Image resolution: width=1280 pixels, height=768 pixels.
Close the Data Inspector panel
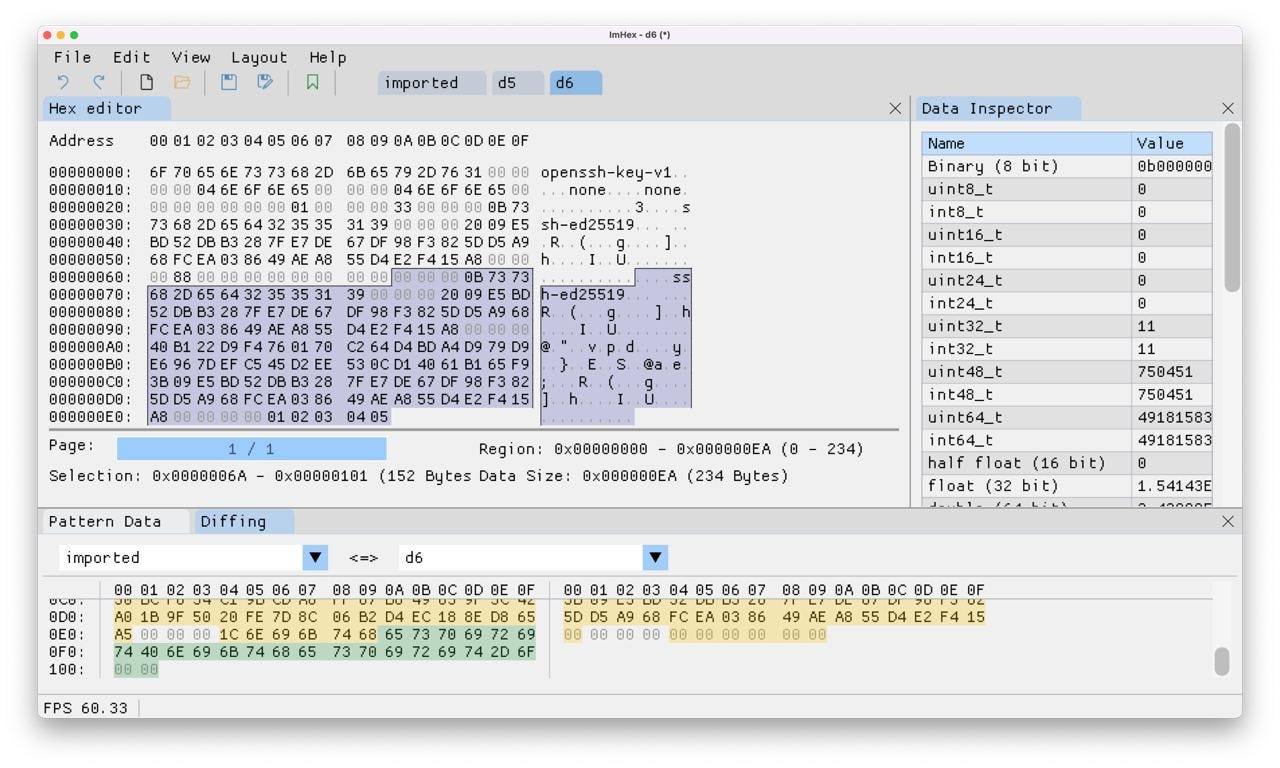1228,109
